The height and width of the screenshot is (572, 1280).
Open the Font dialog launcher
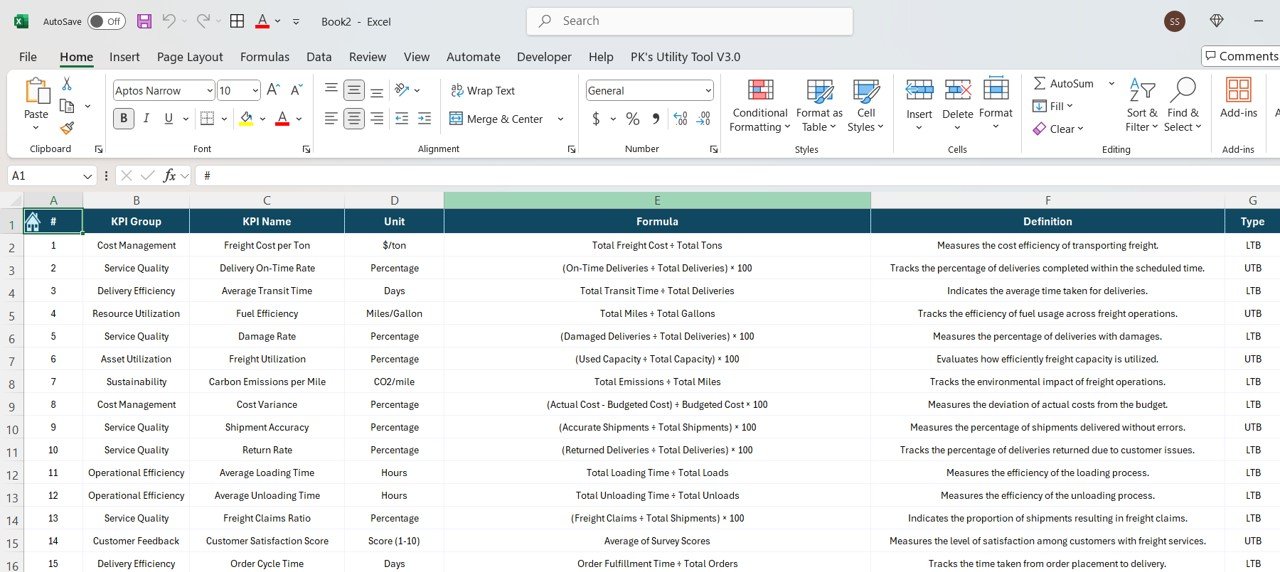pyautogui.click(x=306, y=149)
